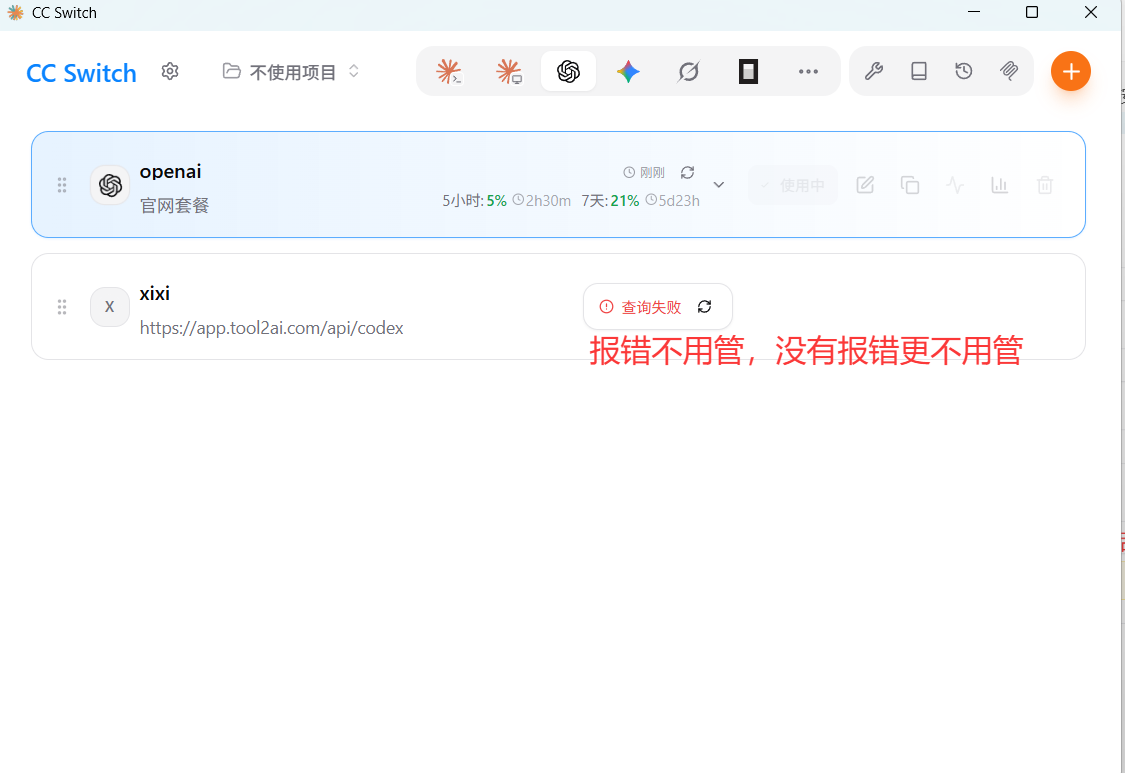
Task: Open the book prompts icon
Action: coord(919,71)
